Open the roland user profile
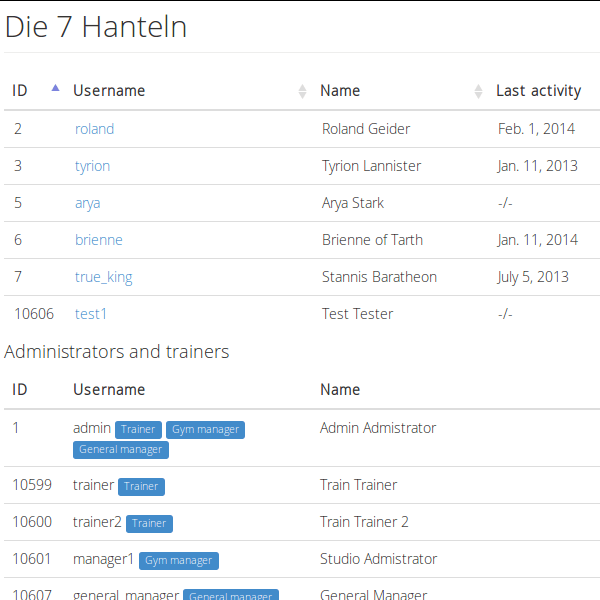 tap(94, 129)
